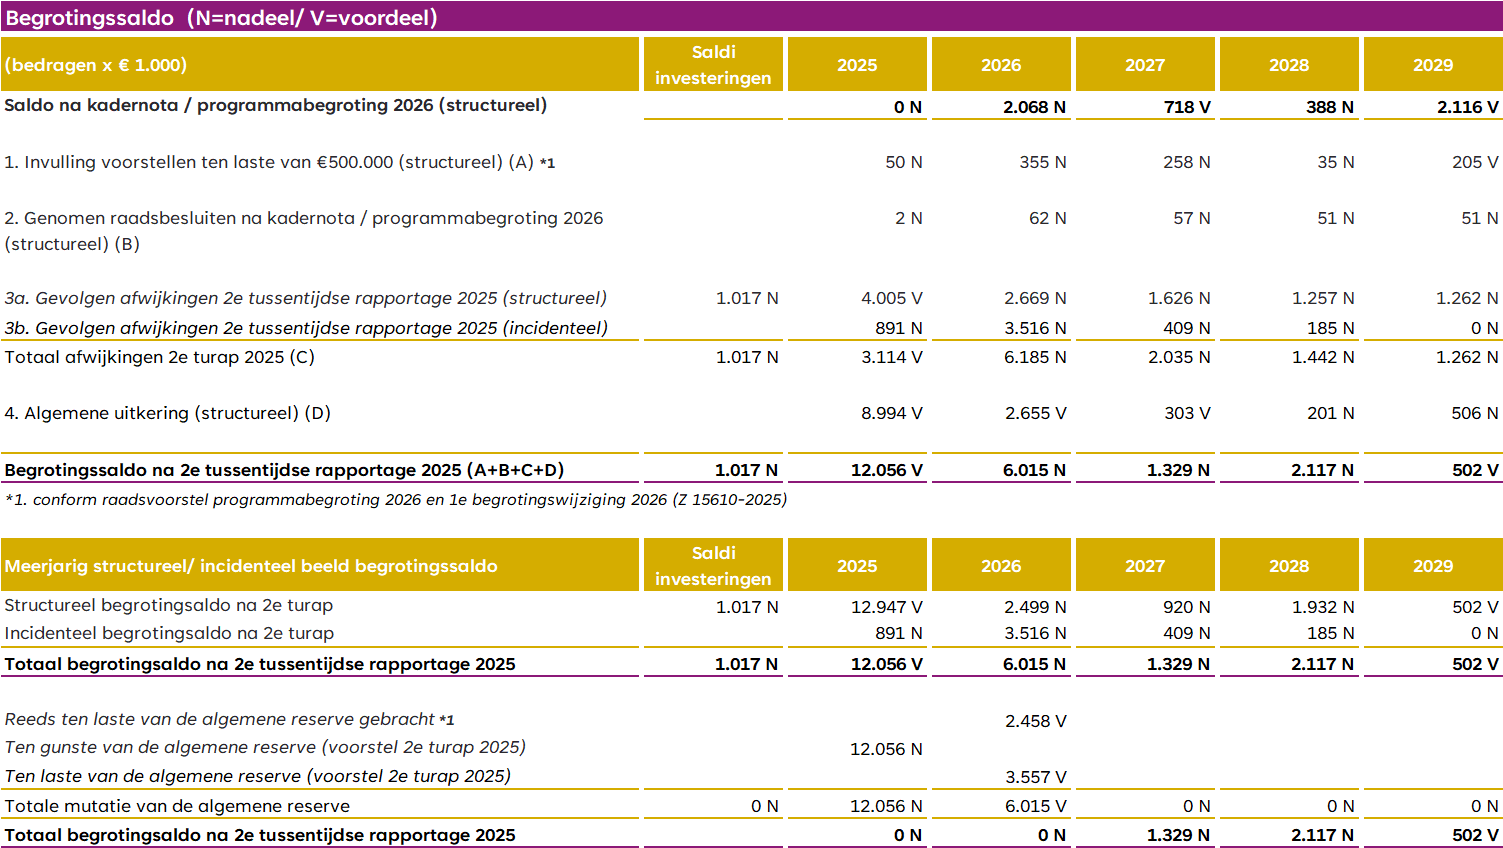
Task: Click the purple Begrotingssaldo title bar
Action: coord(750,18)
